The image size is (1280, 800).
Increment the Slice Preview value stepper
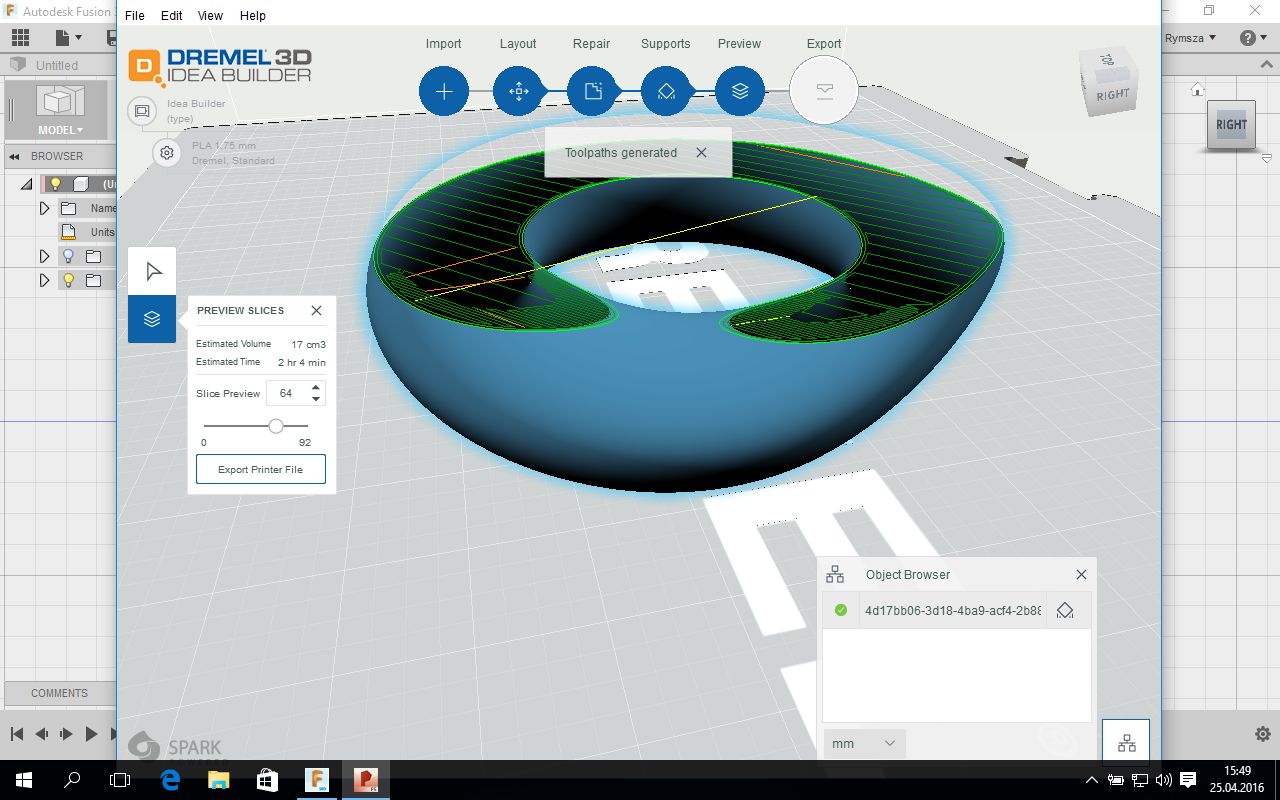[316, 387]
